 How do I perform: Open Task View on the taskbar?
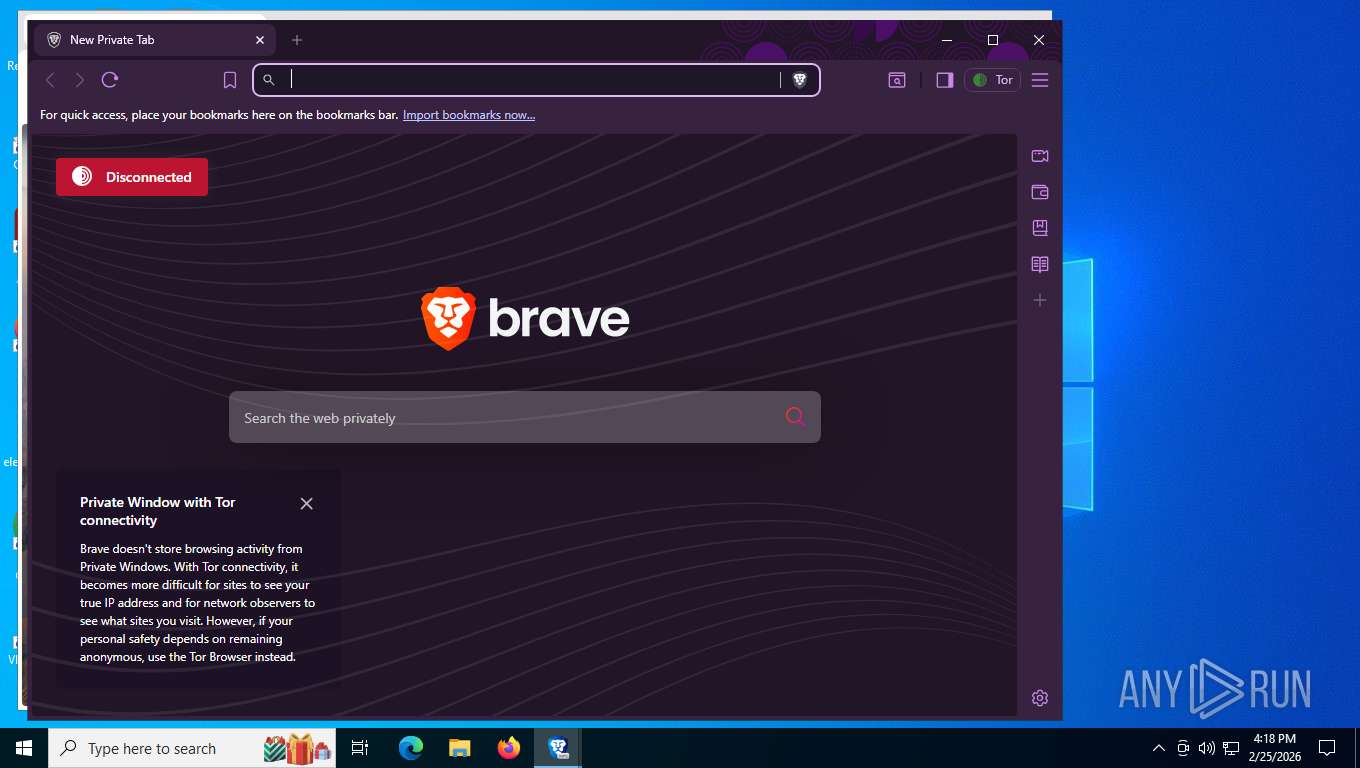pyautogui.click(x=360, y=748)
